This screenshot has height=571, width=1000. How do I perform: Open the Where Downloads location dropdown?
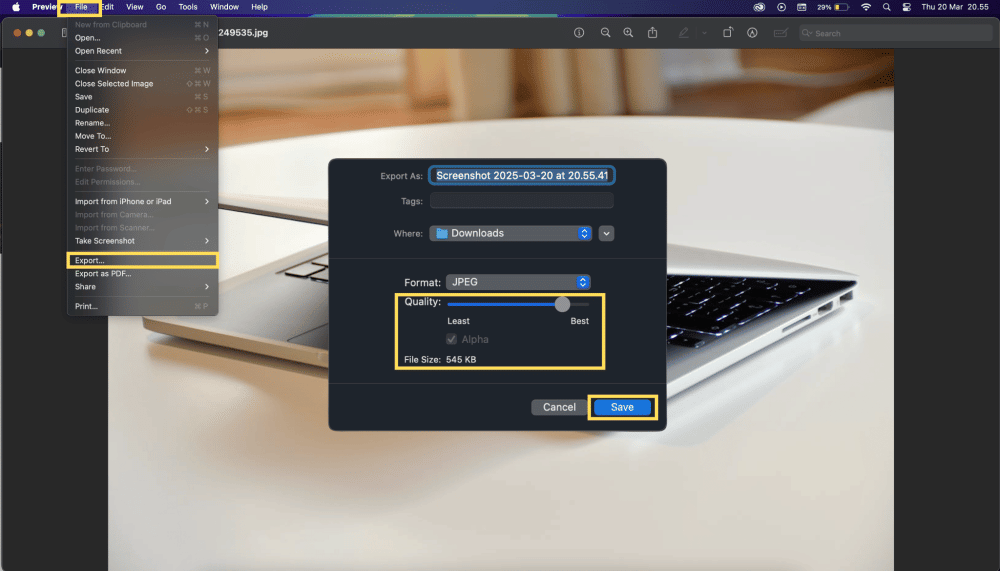(x=511, y=233)
